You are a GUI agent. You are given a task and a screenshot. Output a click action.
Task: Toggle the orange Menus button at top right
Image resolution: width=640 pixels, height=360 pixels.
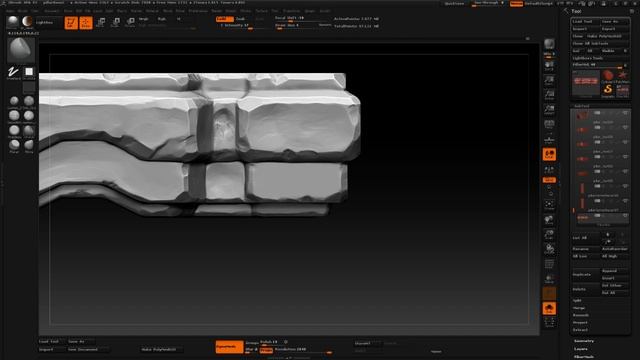516,3
